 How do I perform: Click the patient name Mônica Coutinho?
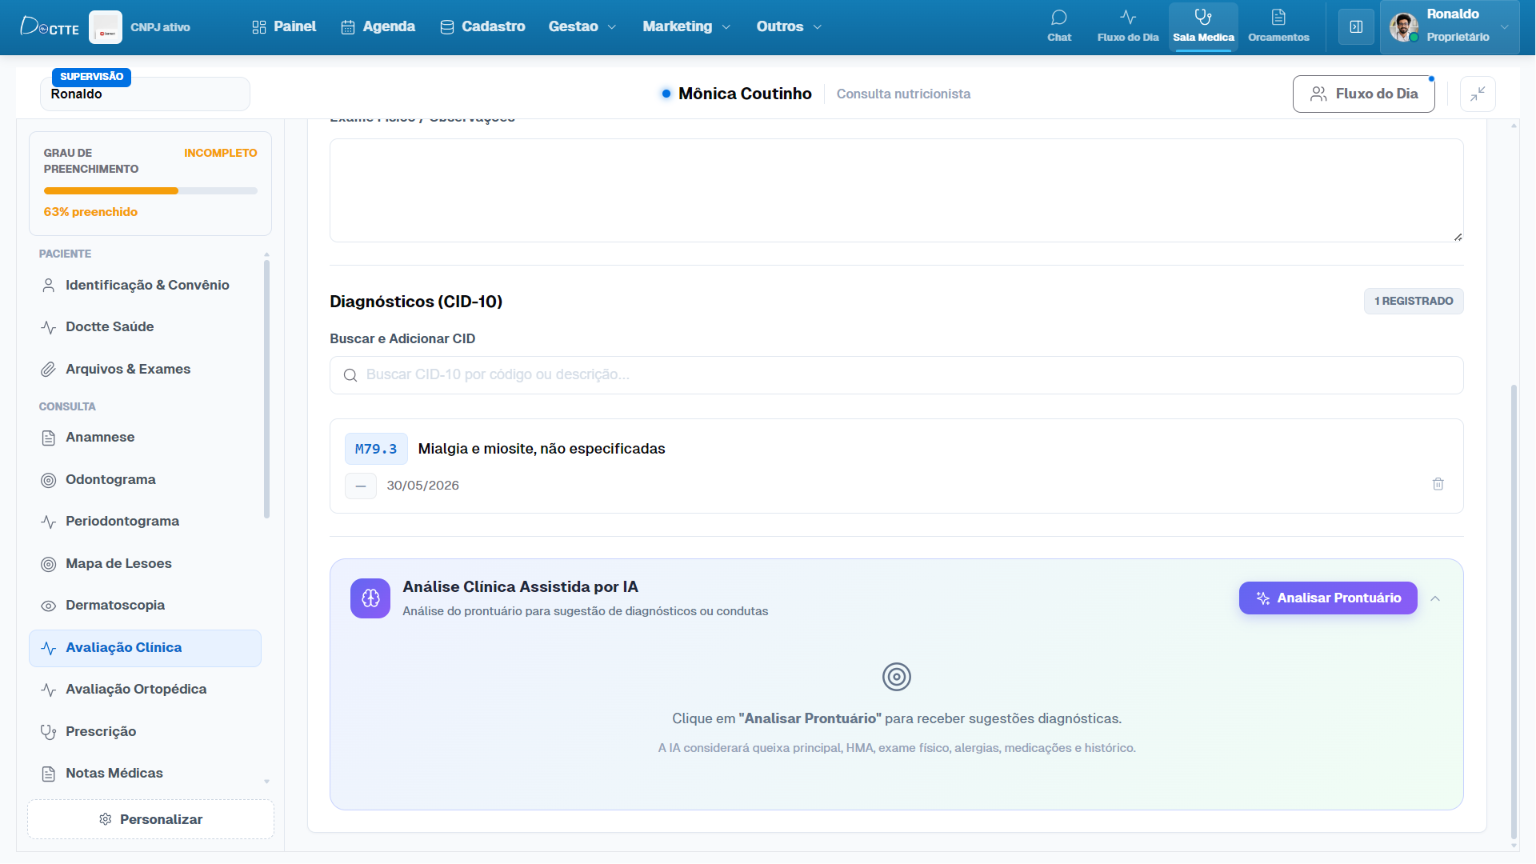[x=745, y=94]
